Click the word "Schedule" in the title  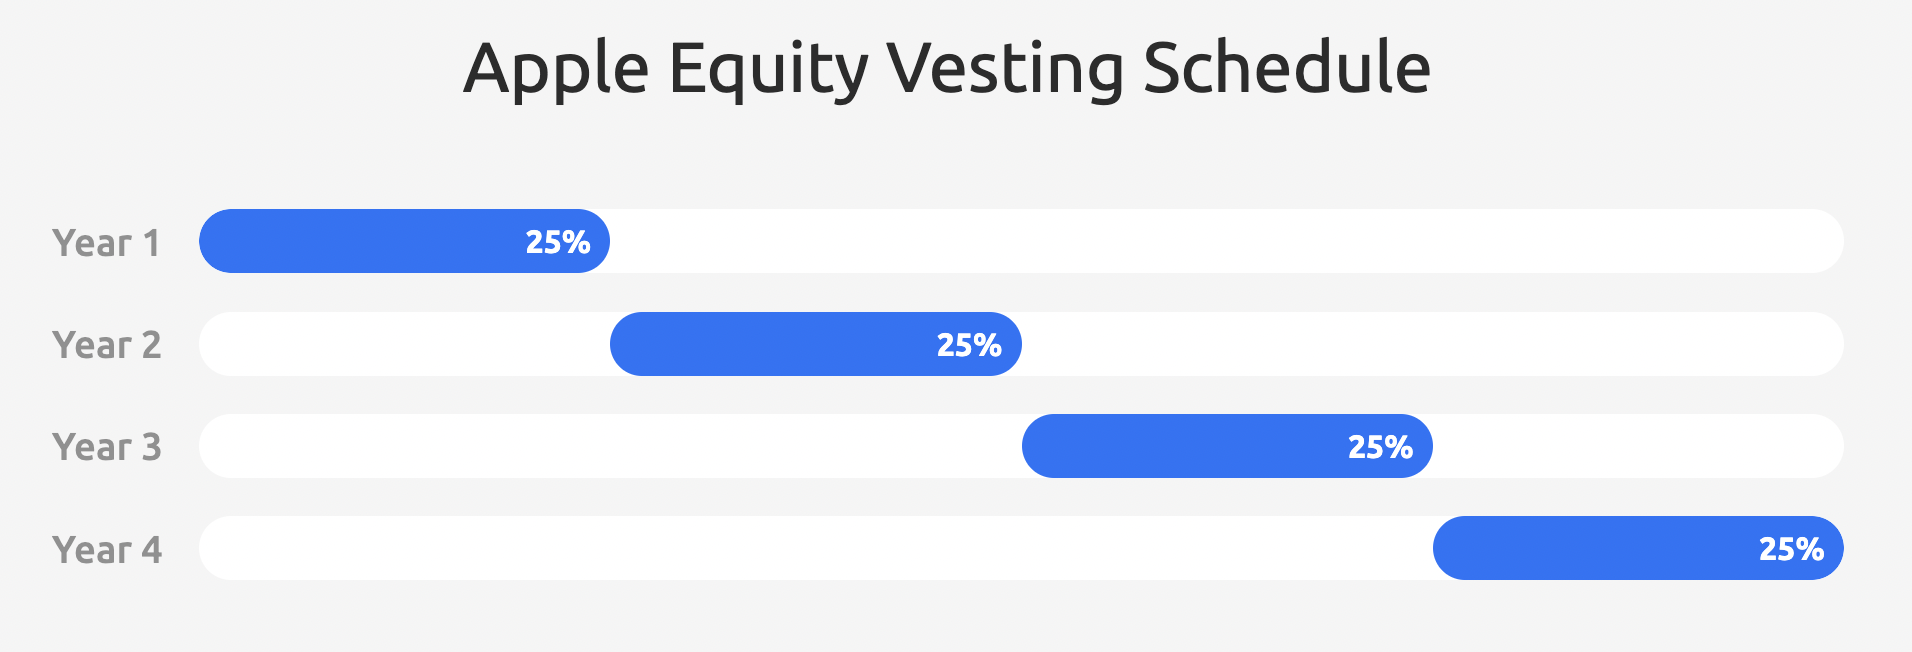click(1286, 70)
